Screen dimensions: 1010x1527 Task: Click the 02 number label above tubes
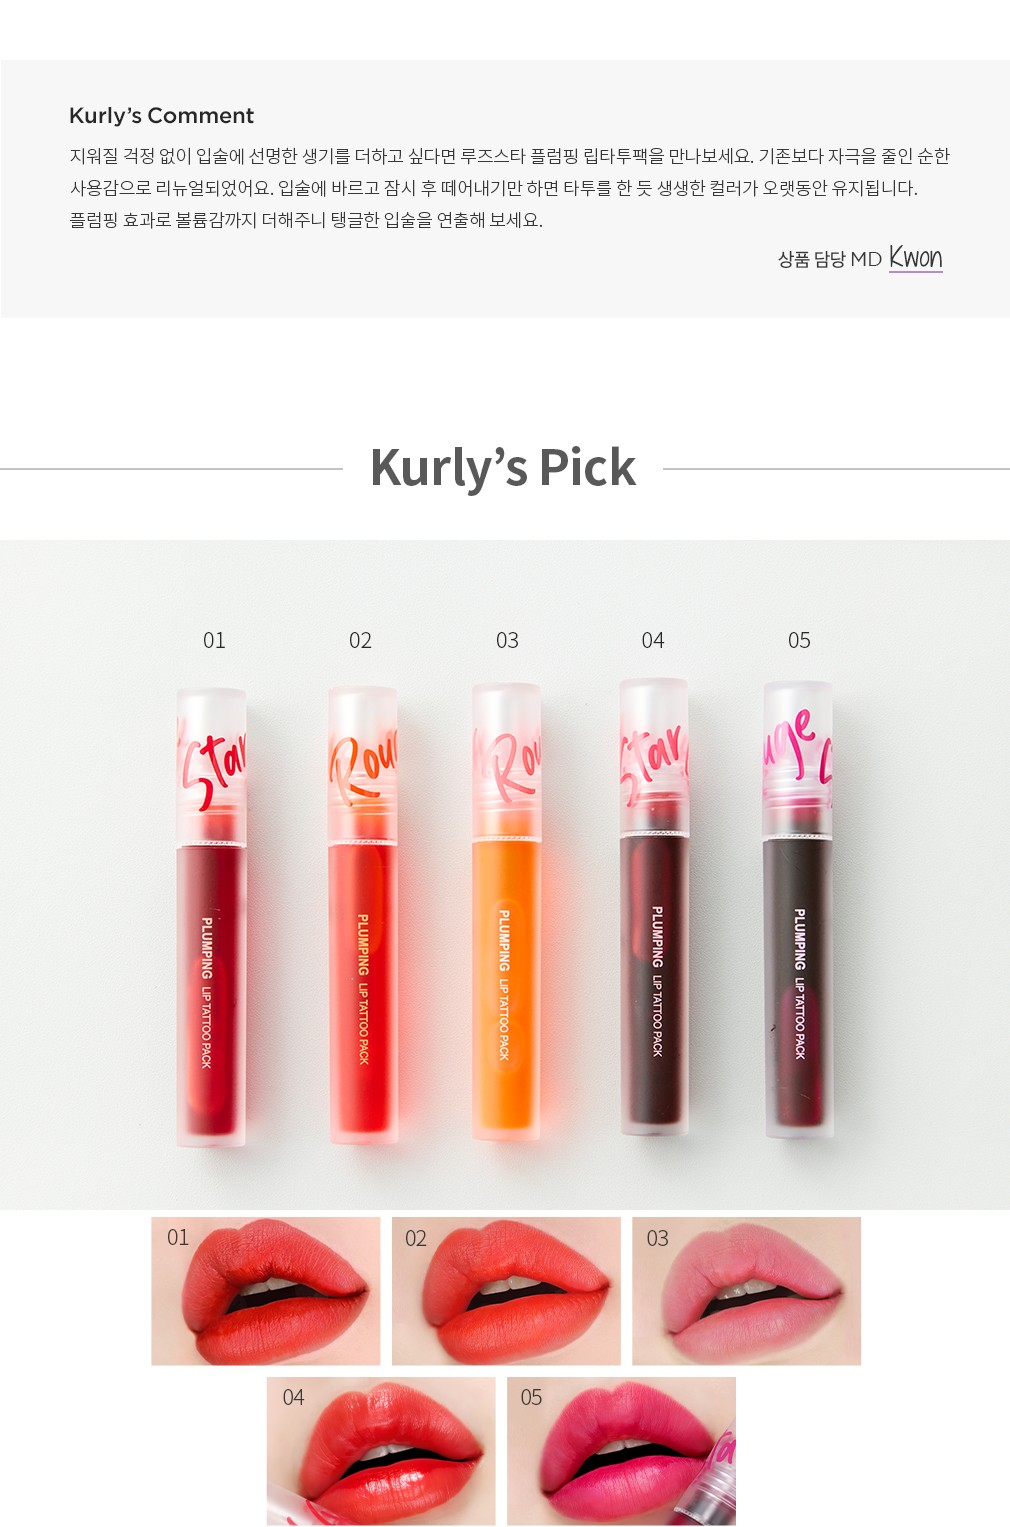point(360,640)
